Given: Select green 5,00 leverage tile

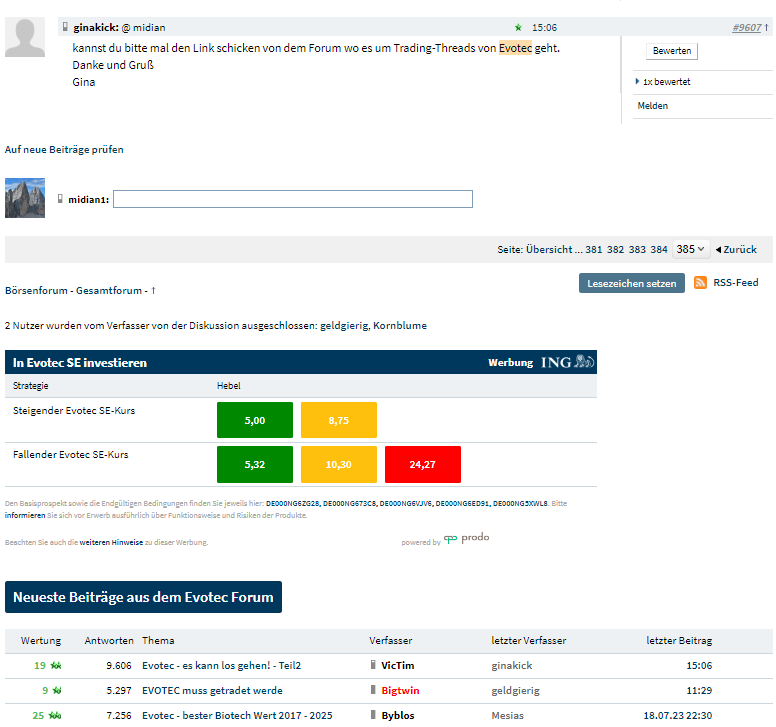Looking at the screenshot, I should [255, 420].
